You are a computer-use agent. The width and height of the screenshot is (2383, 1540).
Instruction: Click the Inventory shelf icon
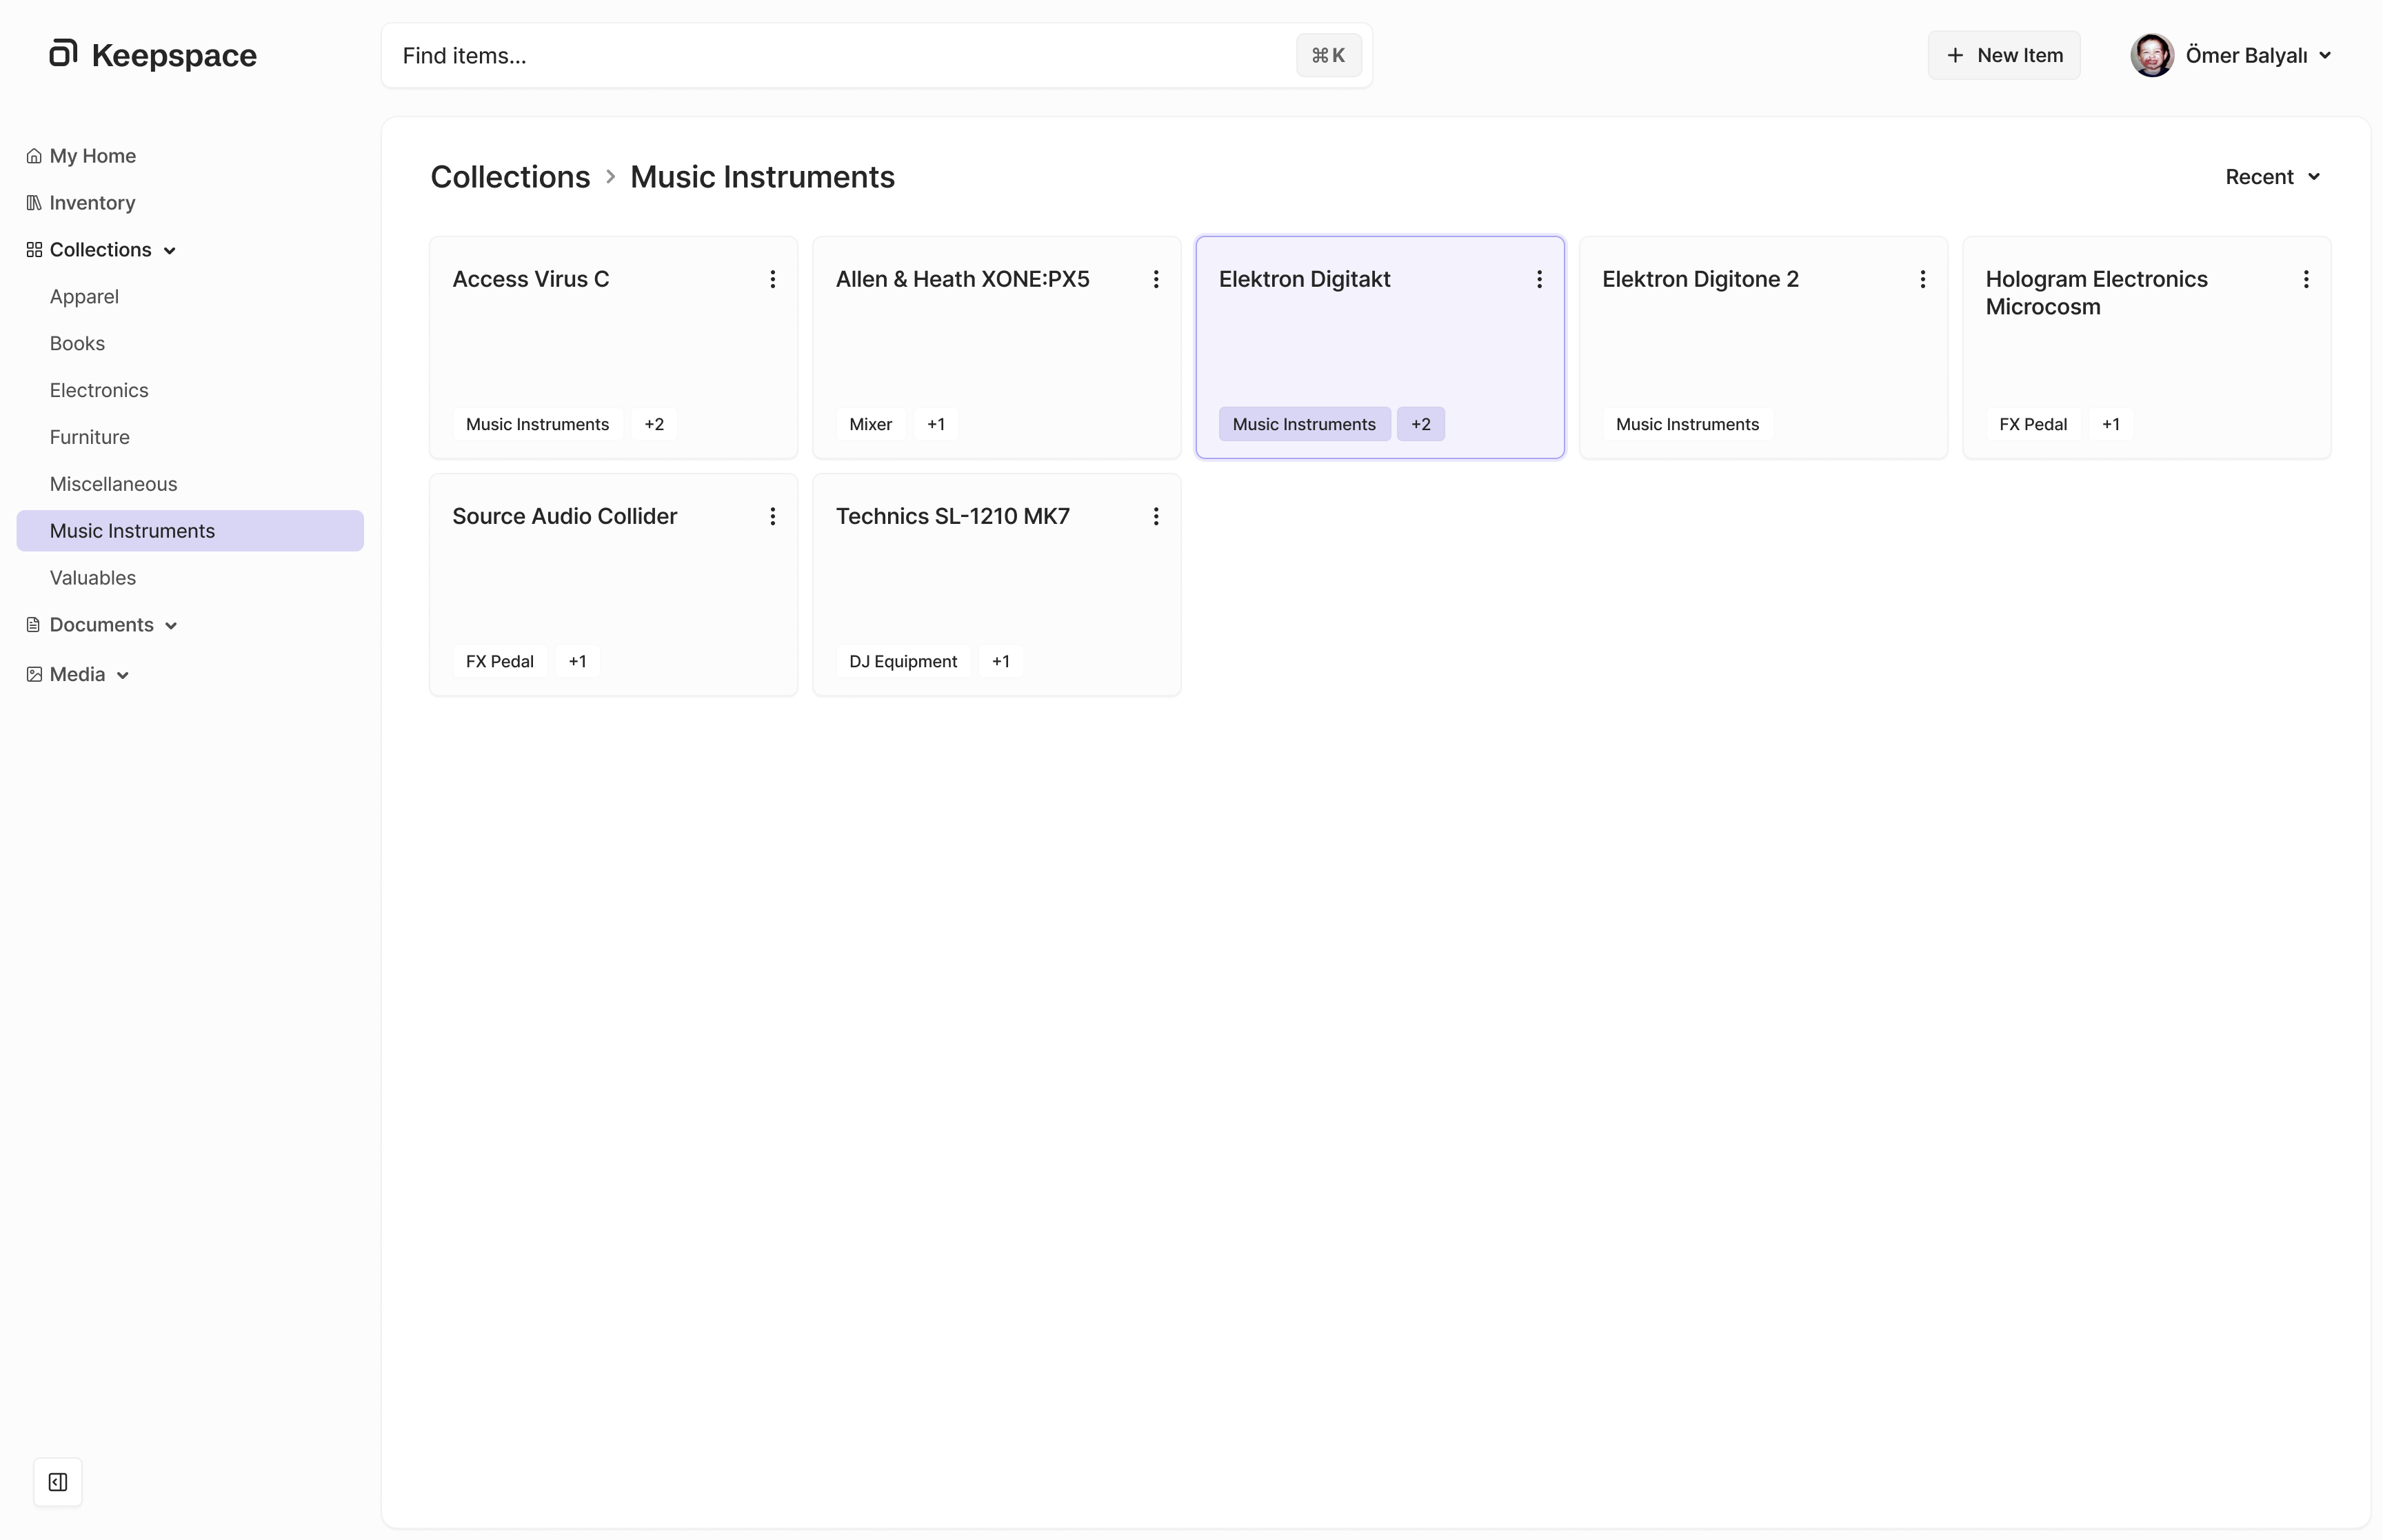(34, 203)
